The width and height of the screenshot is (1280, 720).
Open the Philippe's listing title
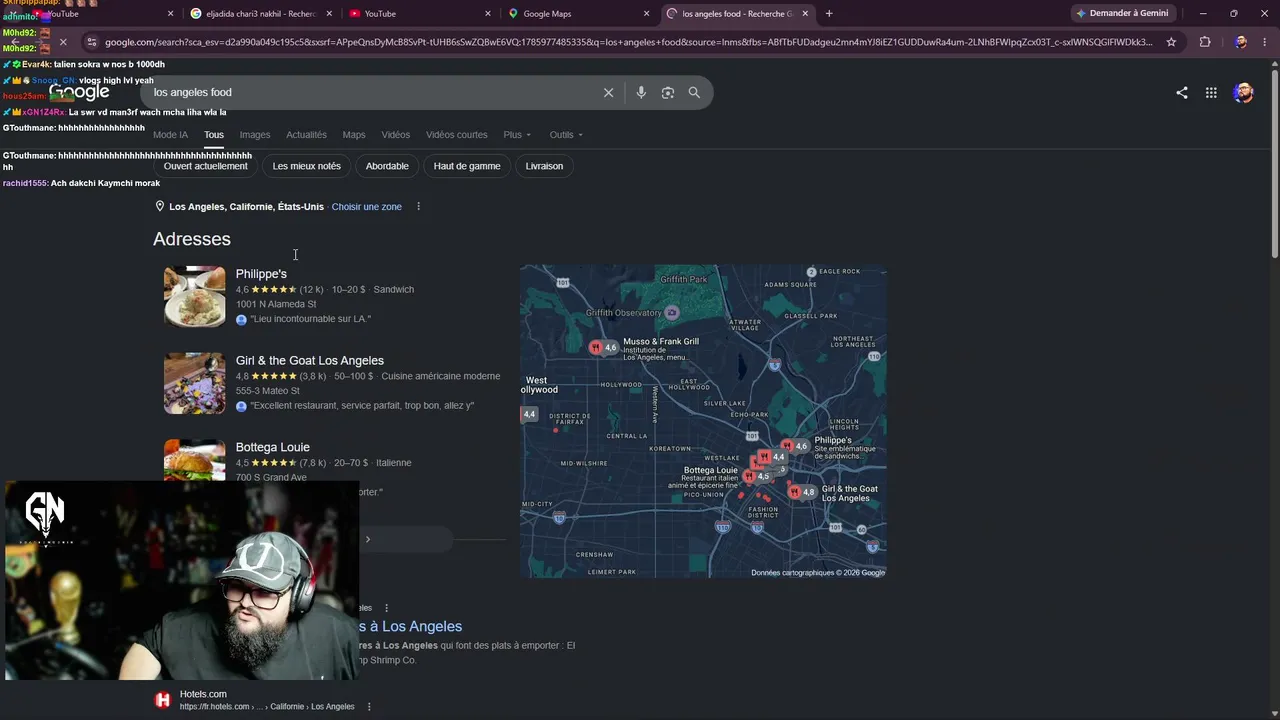261,274
